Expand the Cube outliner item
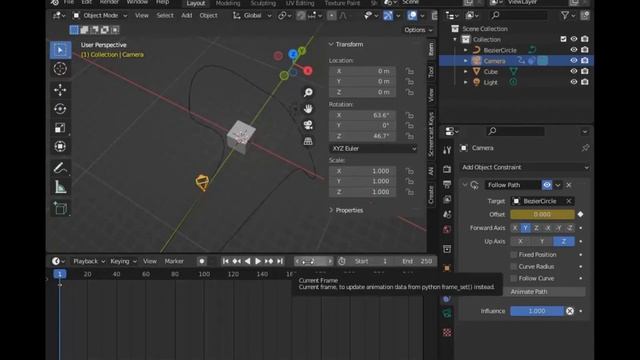The height and width of the screenshot is (360, 640). pos(466,71)
